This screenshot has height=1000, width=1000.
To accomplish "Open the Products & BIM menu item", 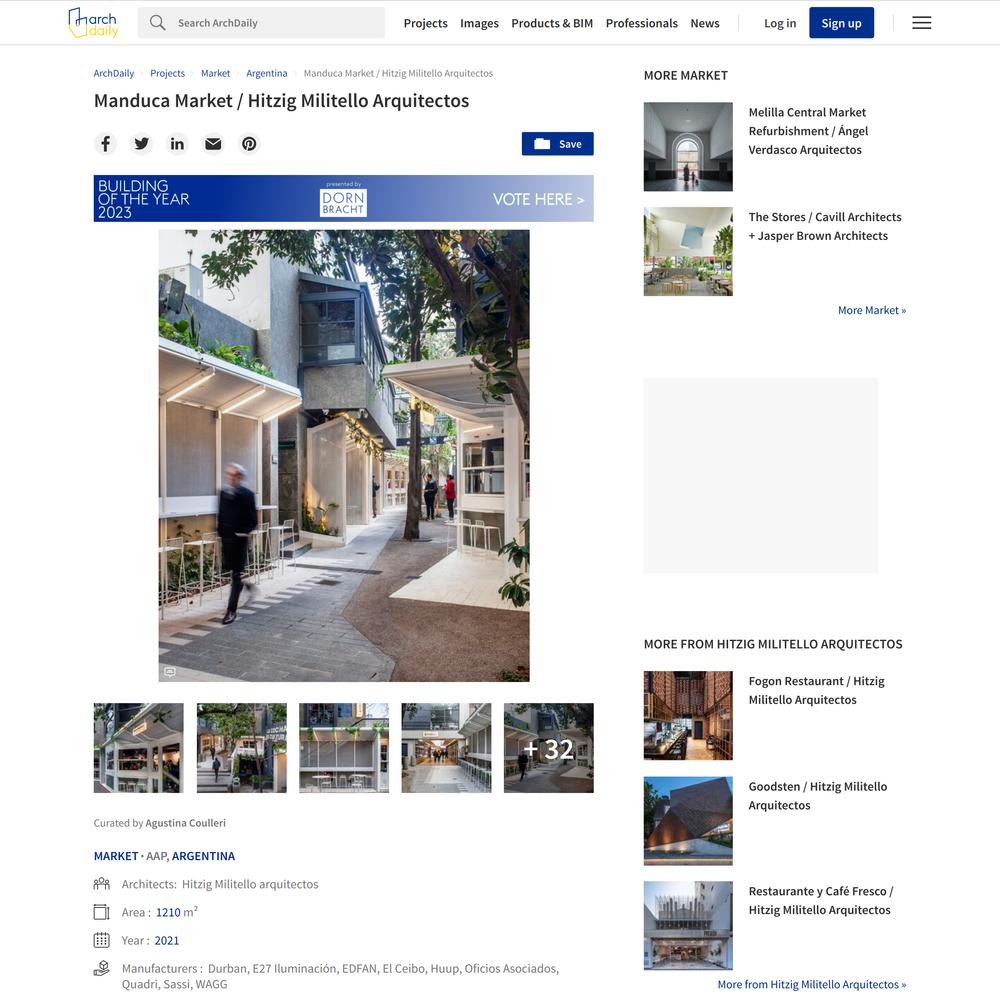I will [x=552, y=23].
